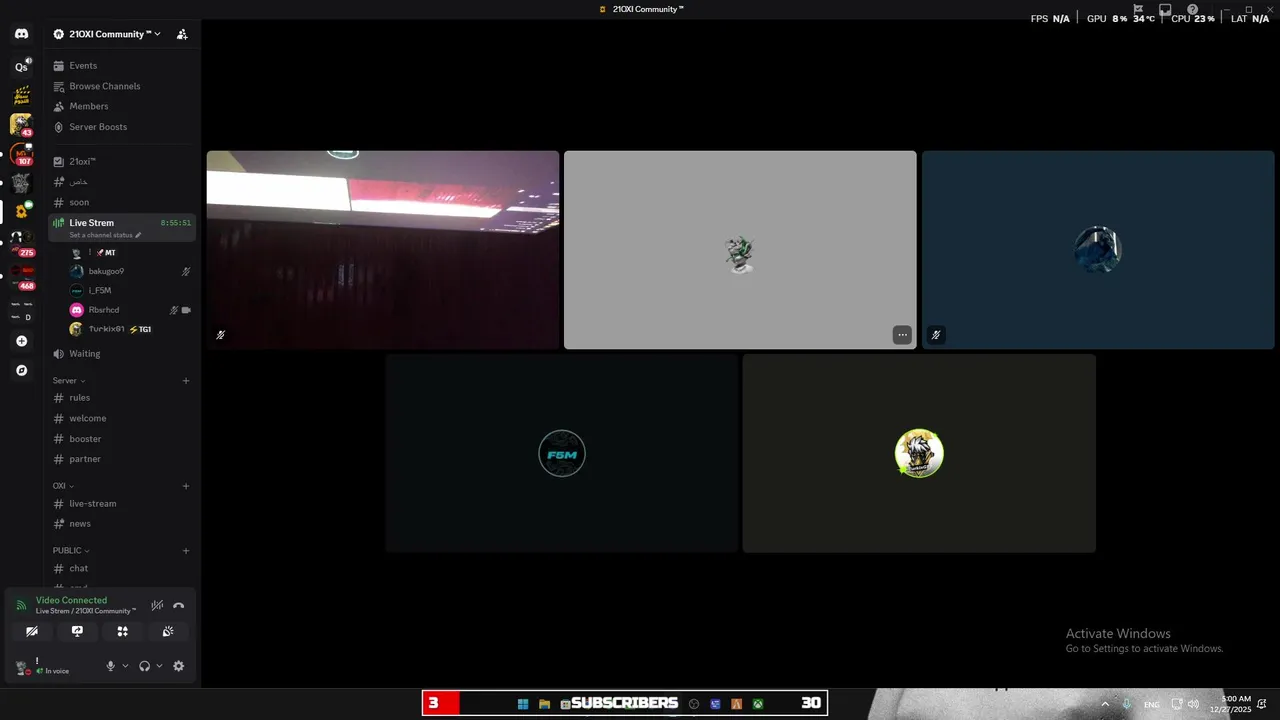Open the chat channel

122,568
